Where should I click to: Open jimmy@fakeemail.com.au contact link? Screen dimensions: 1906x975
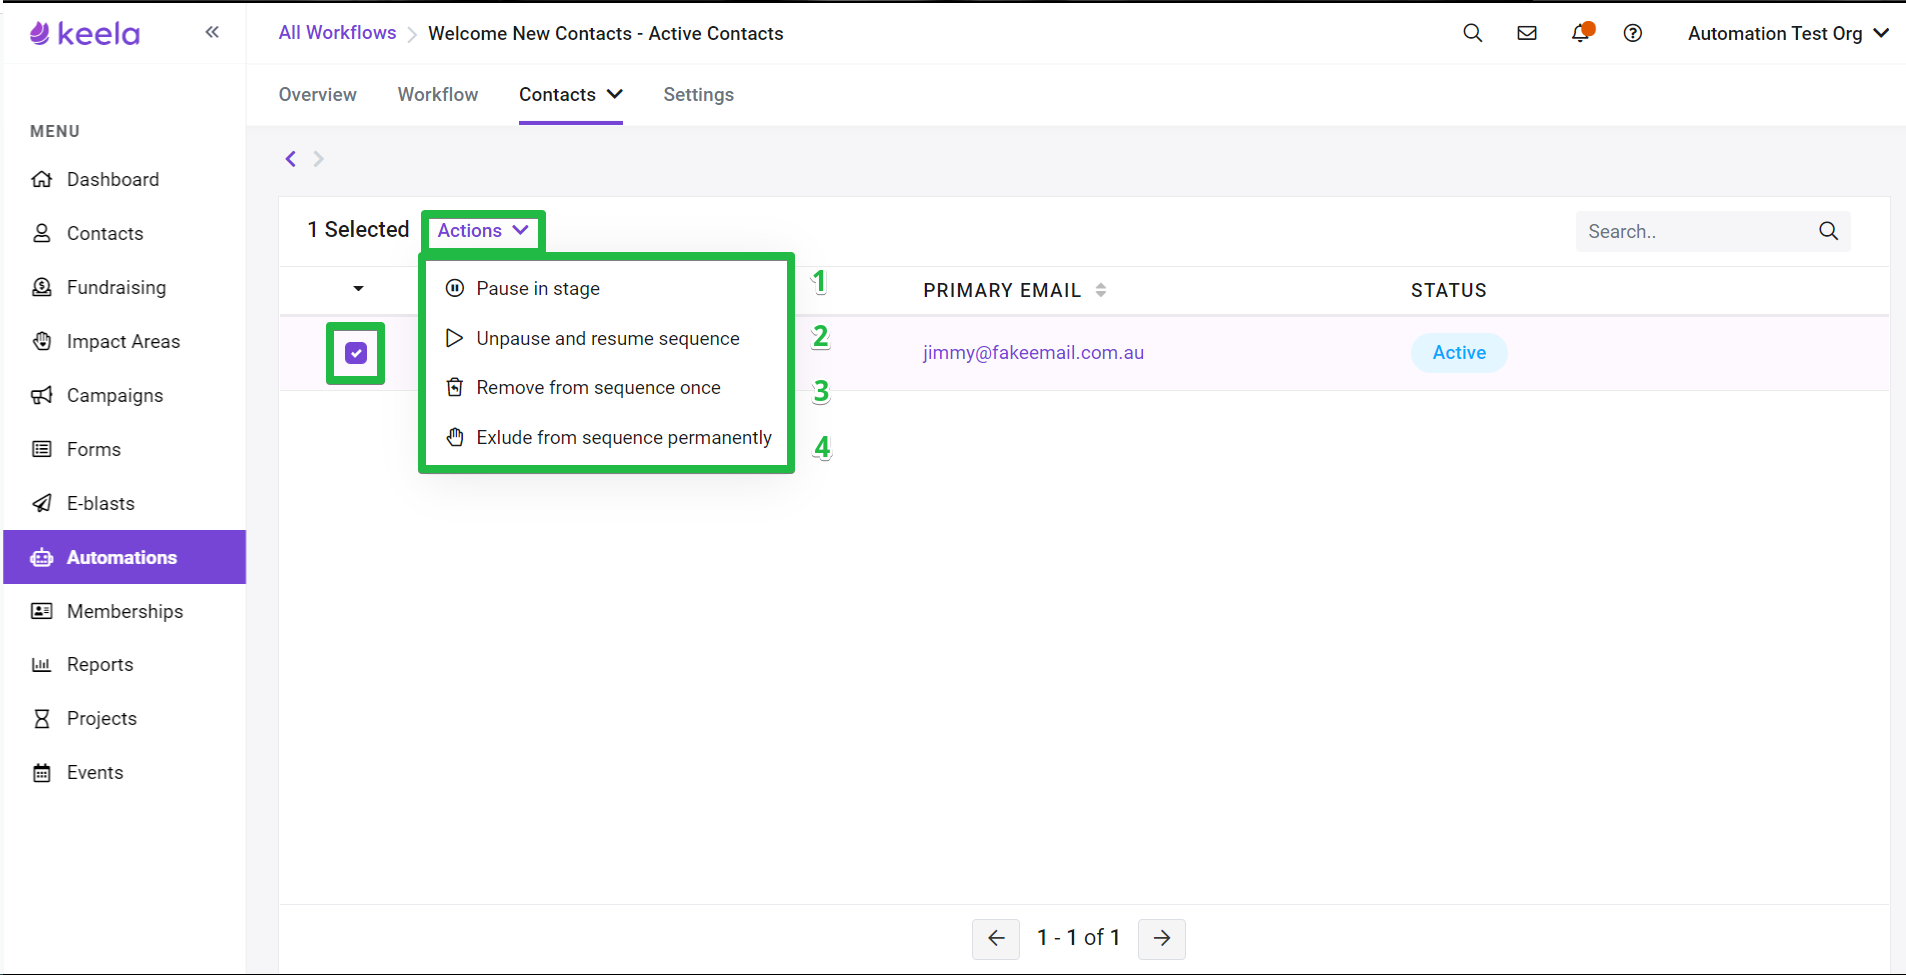click(1033, 352)
